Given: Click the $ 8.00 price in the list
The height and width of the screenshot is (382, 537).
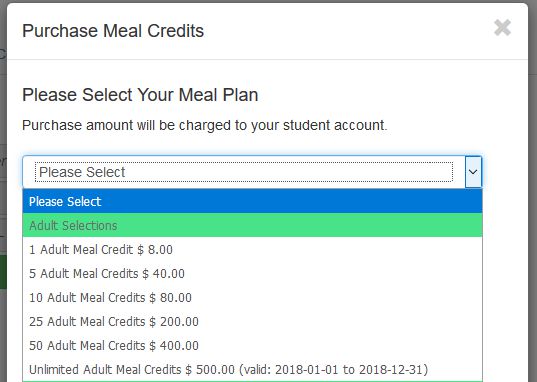Looking at the screenshot, I should [155, 249].
